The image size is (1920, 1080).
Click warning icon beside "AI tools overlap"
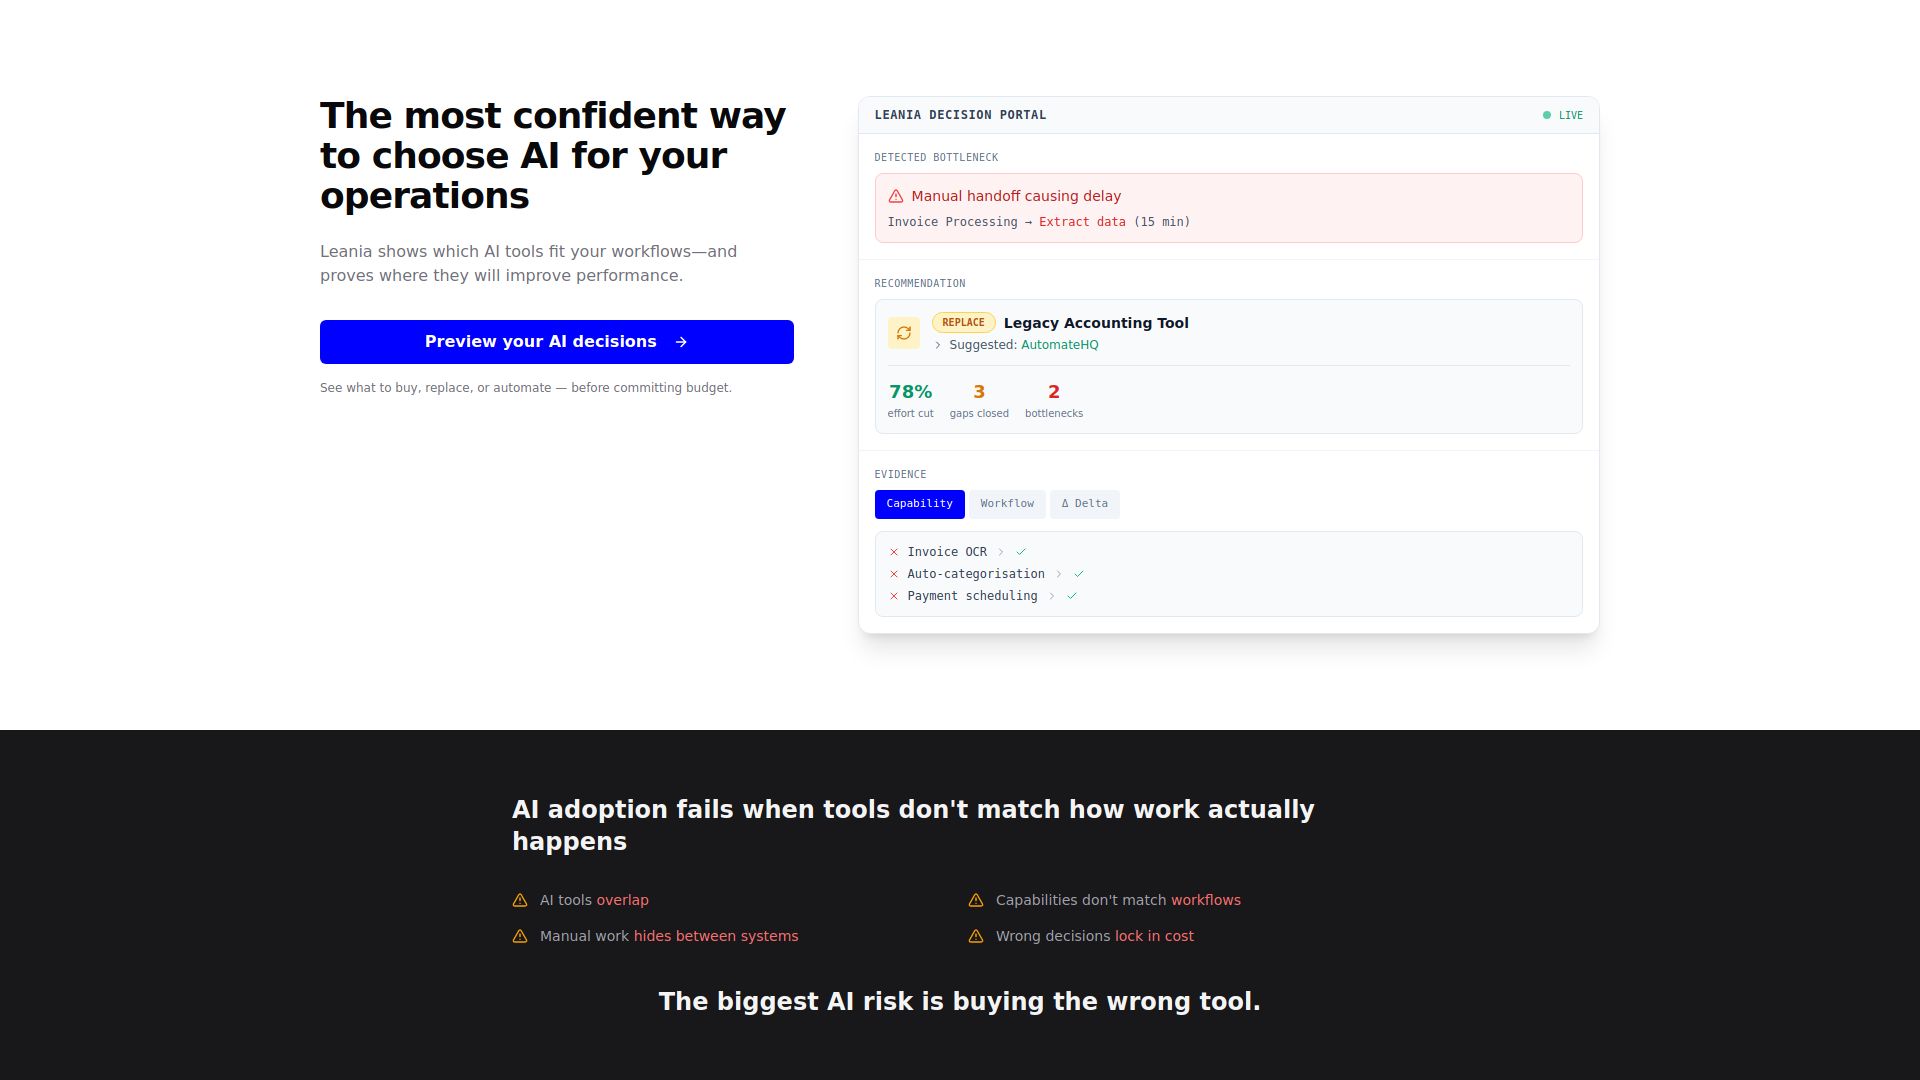click(520, 901)
